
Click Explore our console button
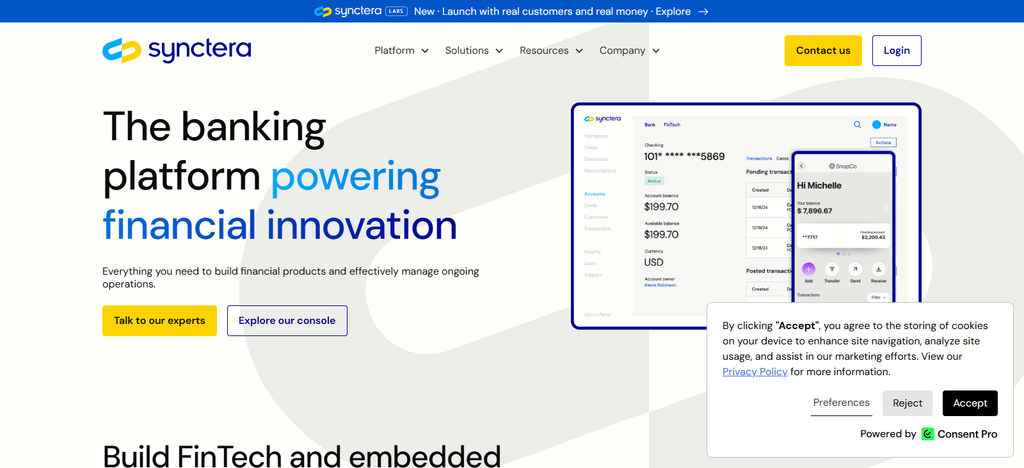287,320
